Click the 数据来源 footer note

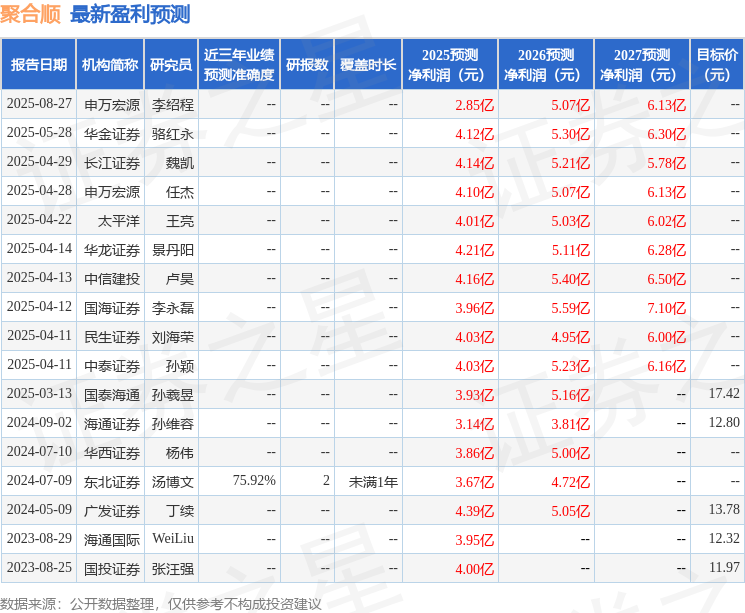(x=161, y=604)
